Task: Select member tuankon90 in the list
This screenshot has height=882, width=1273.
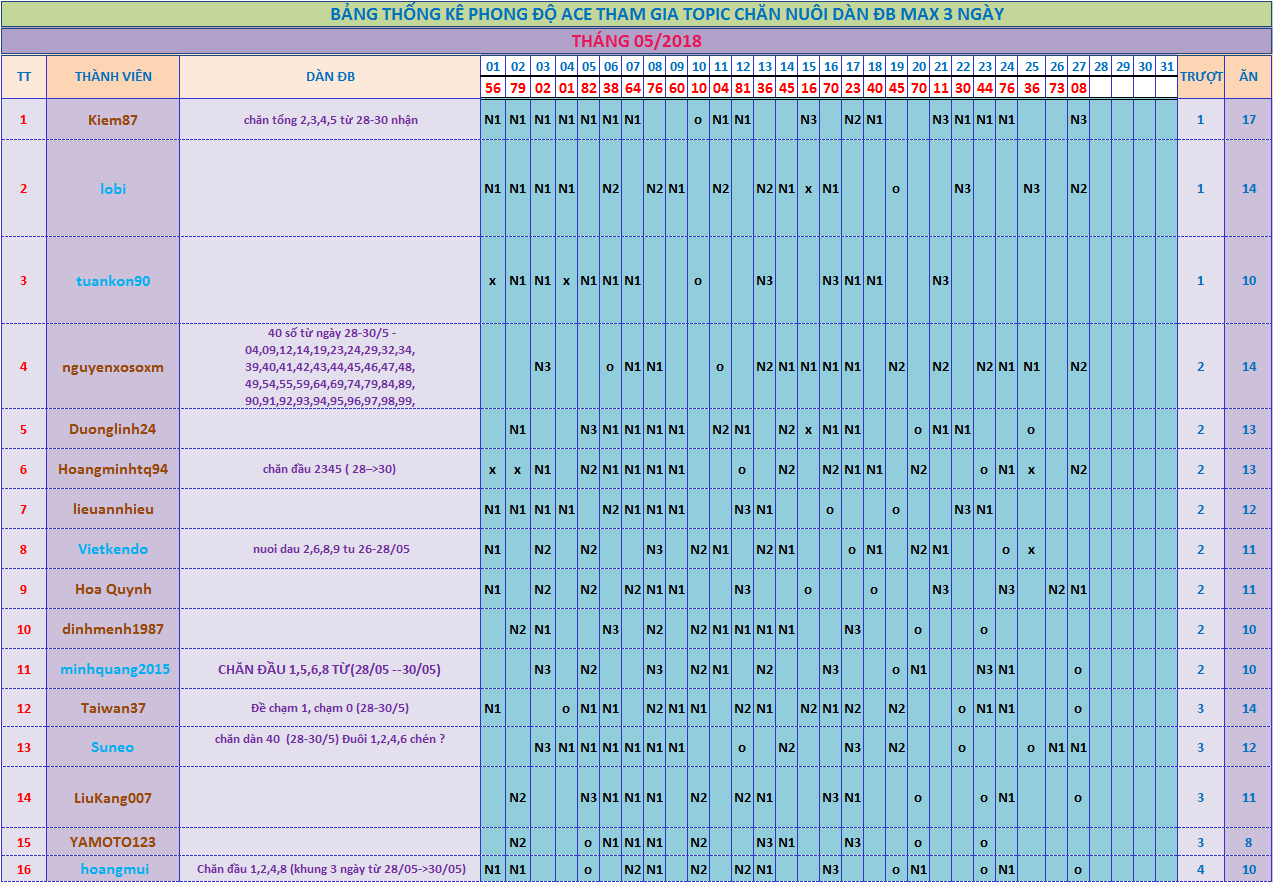Action: 113,281
